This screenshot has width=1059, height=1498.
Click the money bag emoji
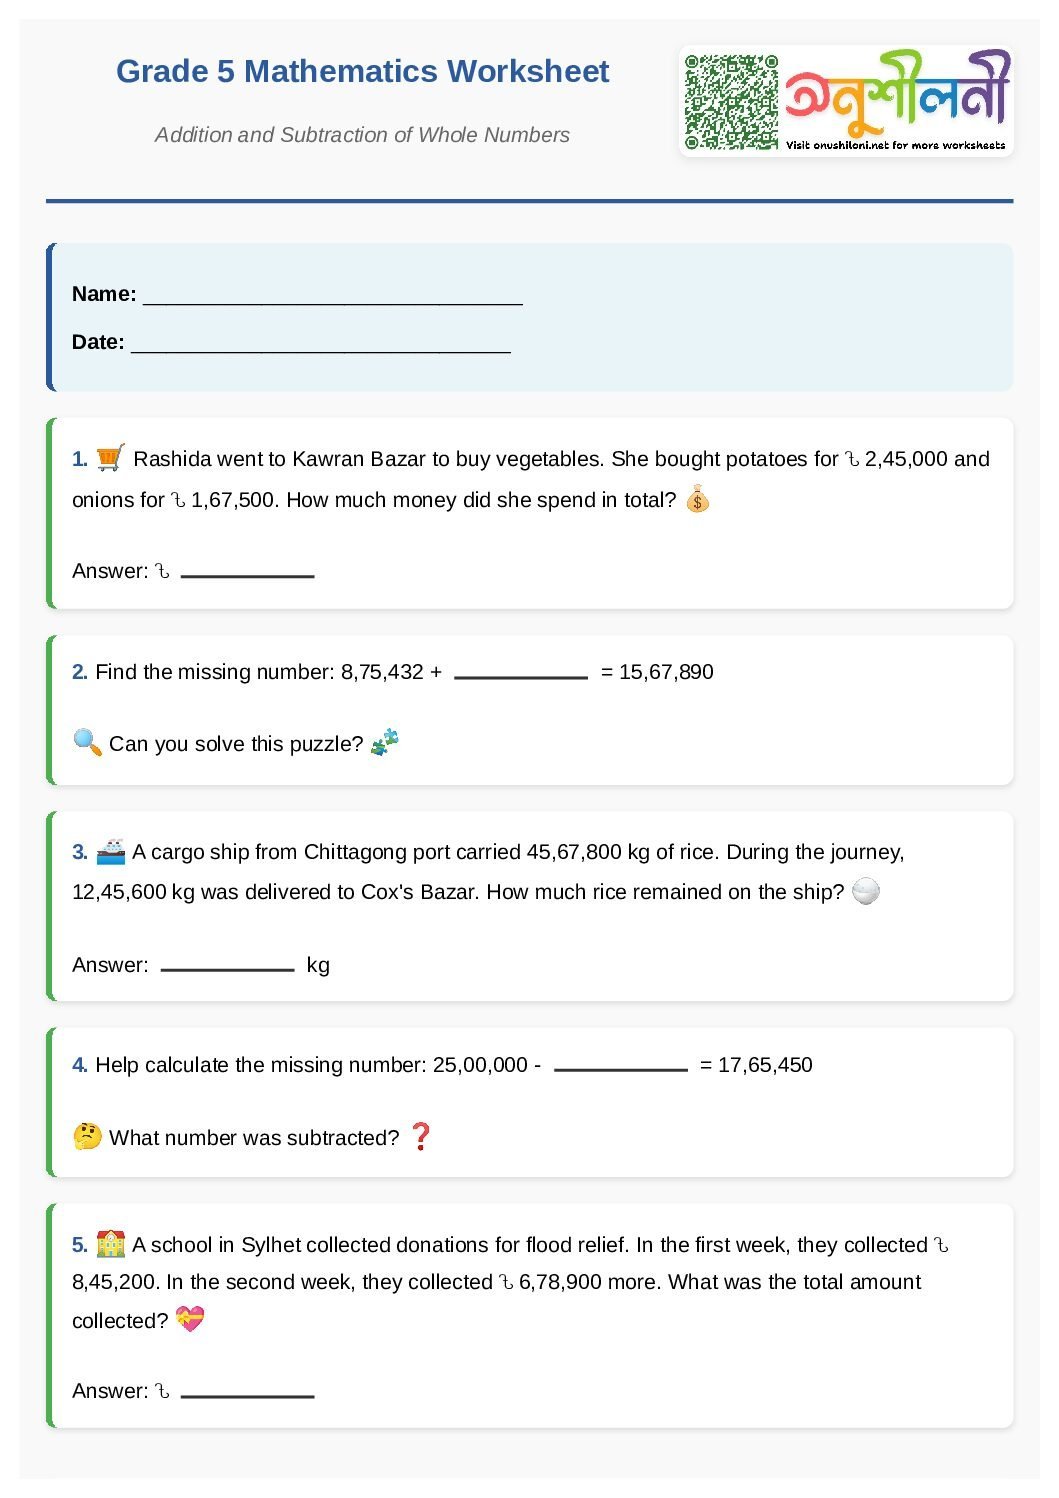coord(698,499)
